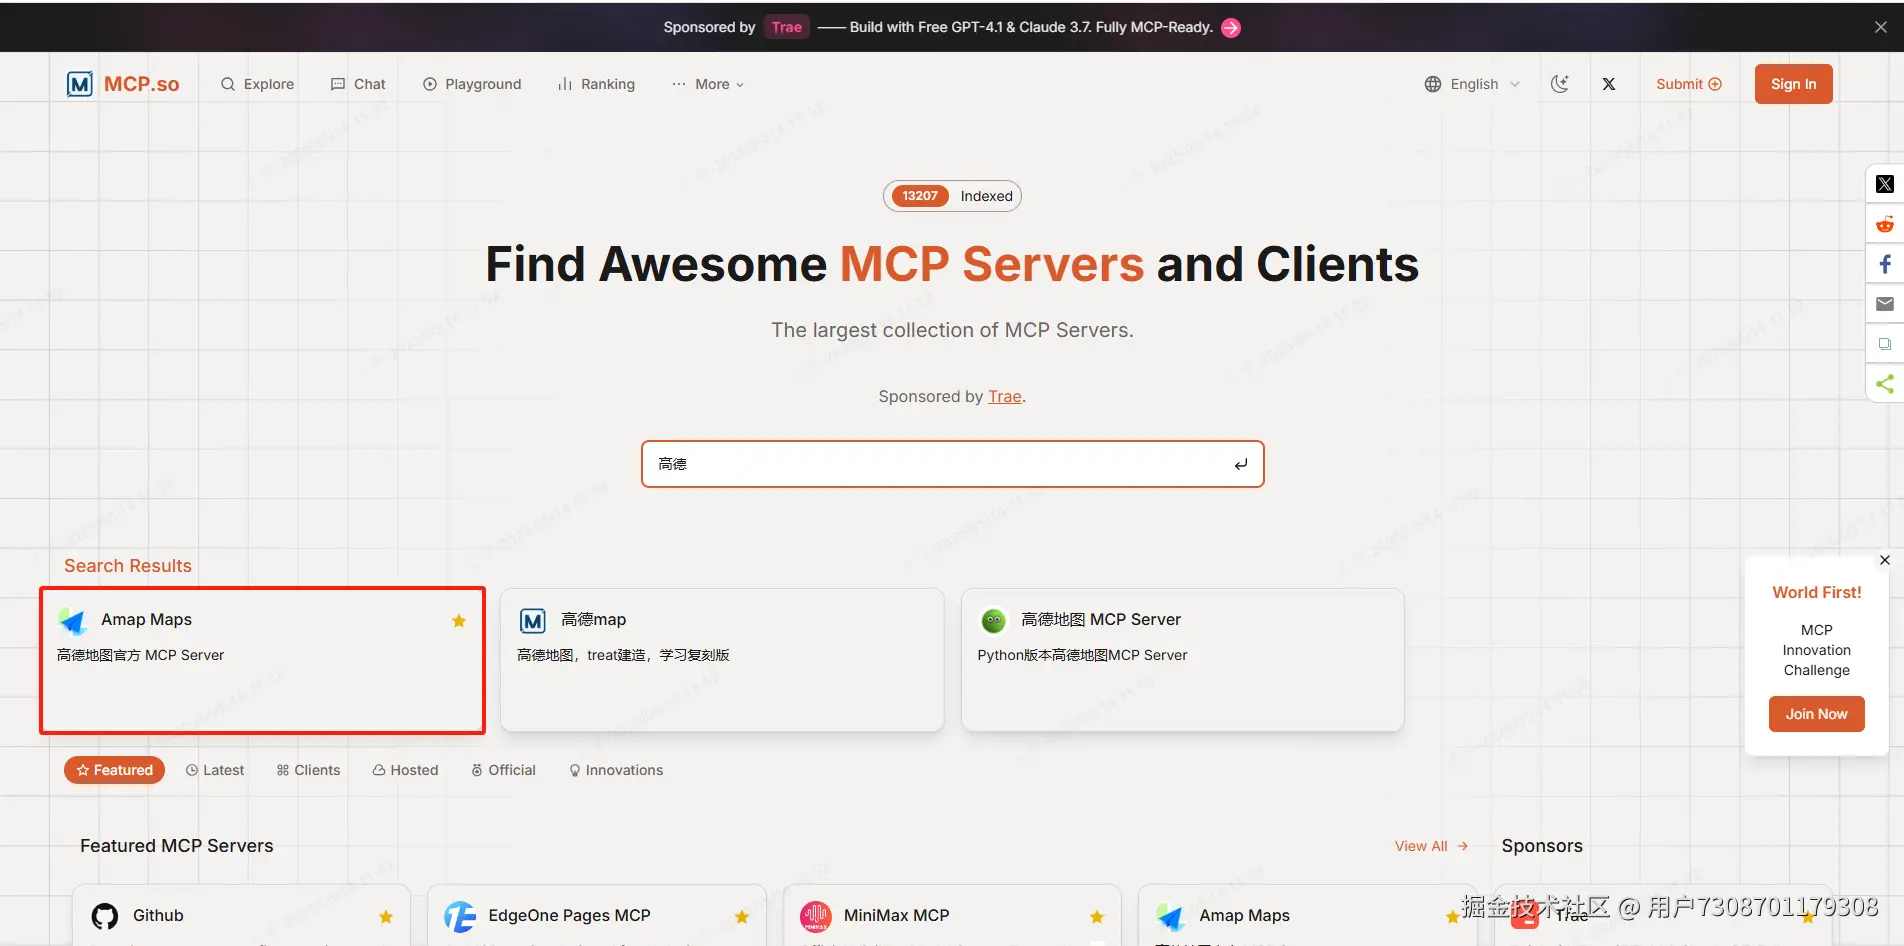Switch to the Latest tab

point(215,770)
